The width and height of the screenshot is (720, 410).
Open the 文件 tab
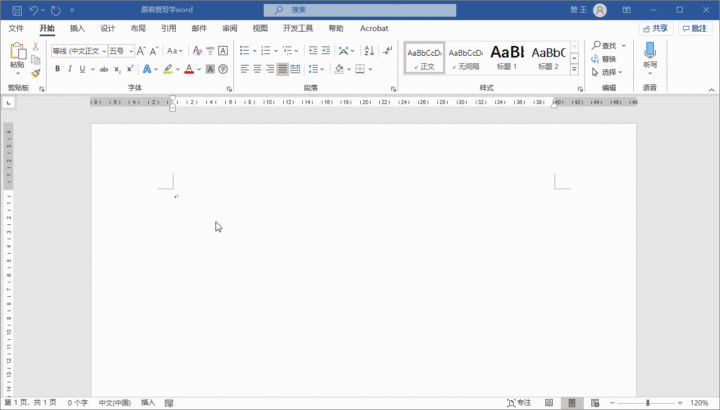pyautogui.click(x=16, y=28)
